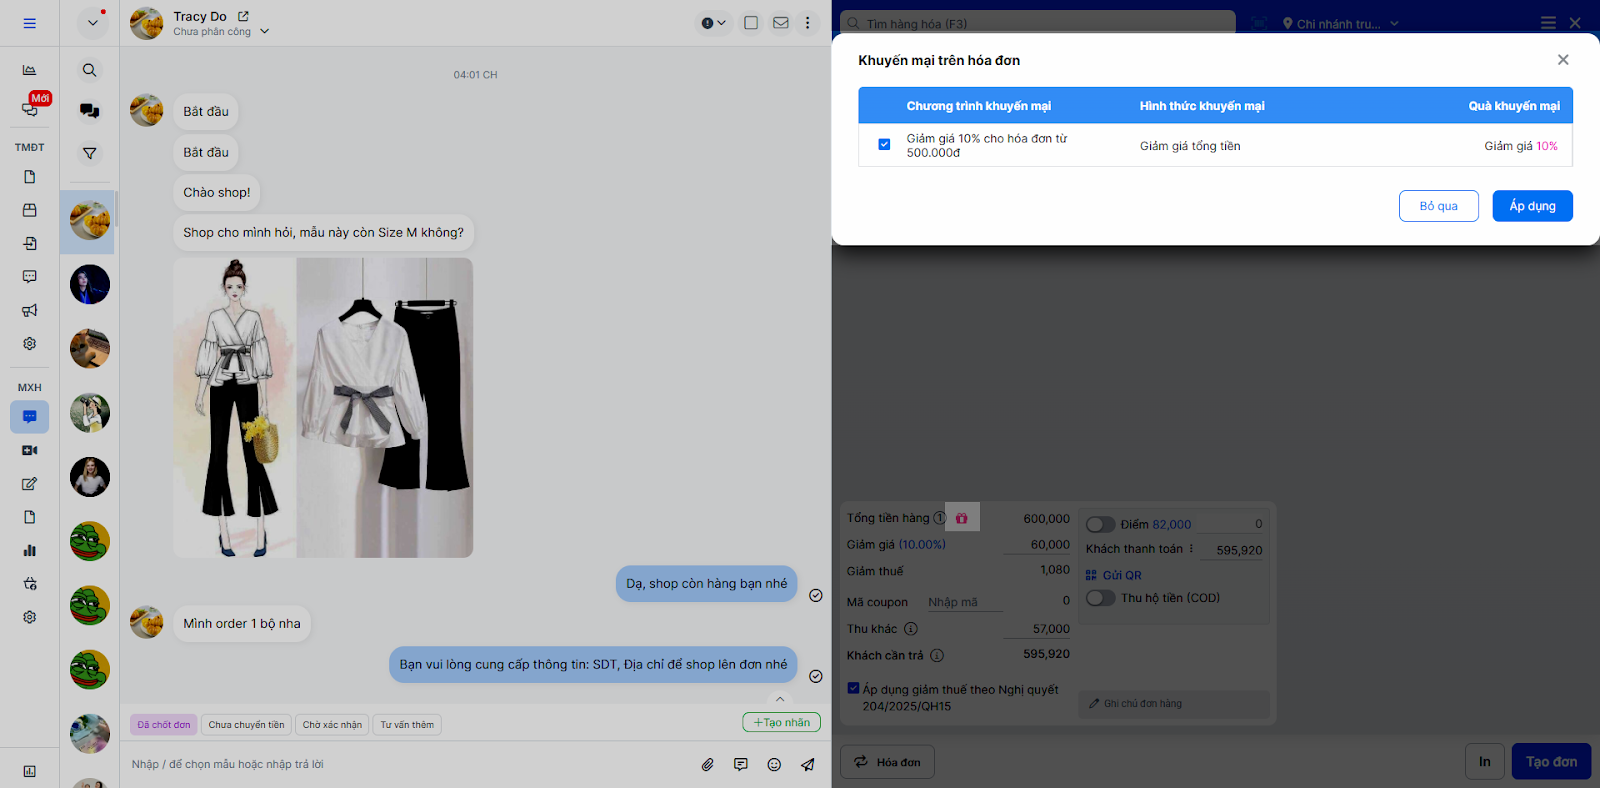Viewport: 1600px width, 788px height.
Task: Open the Chi nhánh branch dropdown
Action: click(x=1340, y=23)
